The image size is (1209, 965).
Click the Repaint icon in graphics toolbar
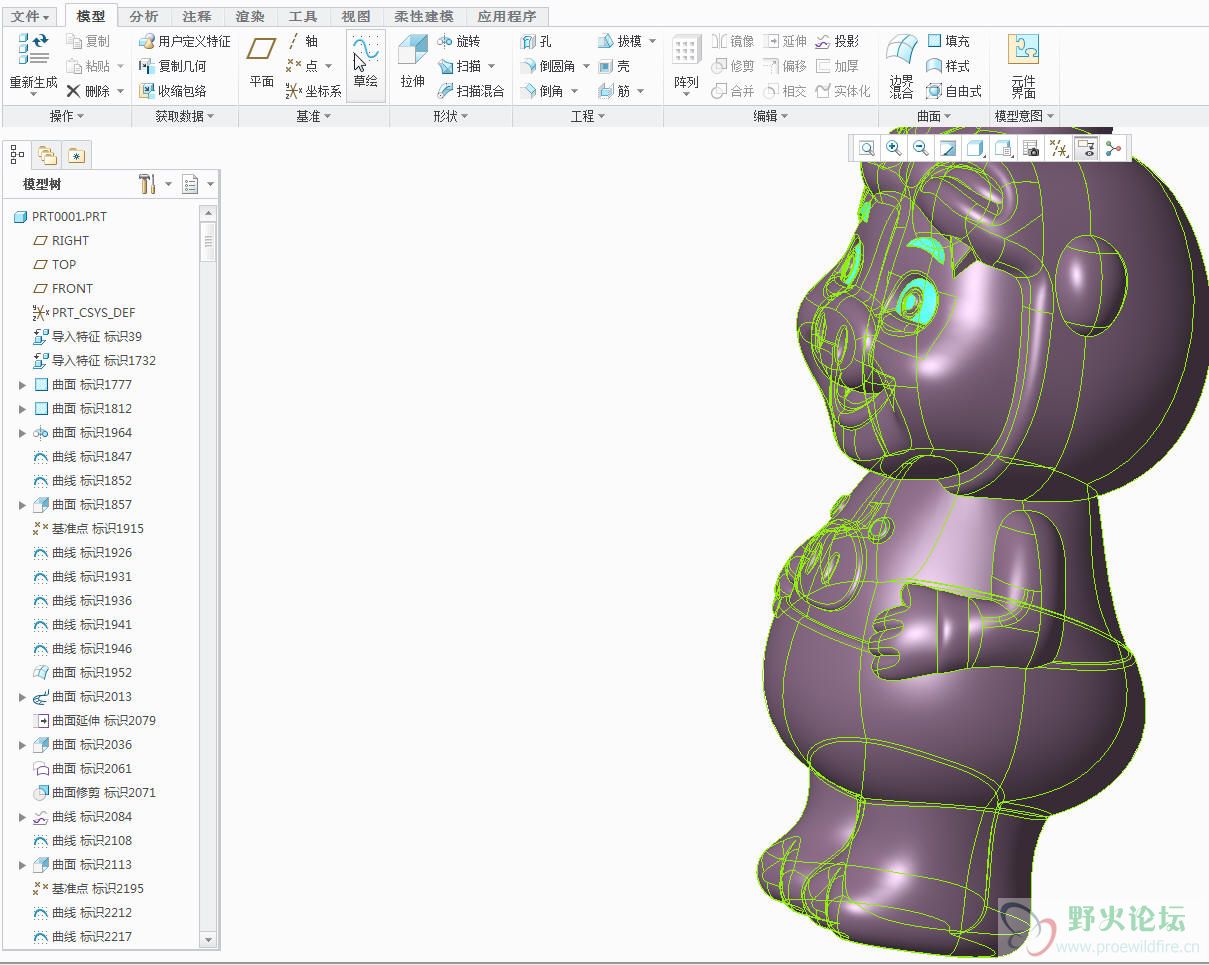click(948, 149)
